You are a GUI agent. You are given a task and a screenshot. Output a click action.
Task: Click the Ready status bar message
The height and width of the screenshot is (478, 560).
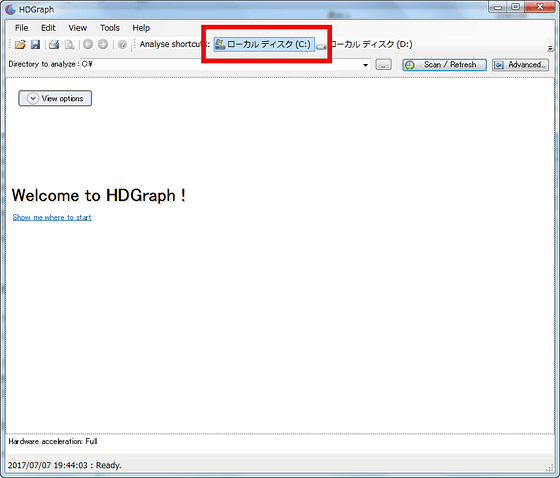65,465
